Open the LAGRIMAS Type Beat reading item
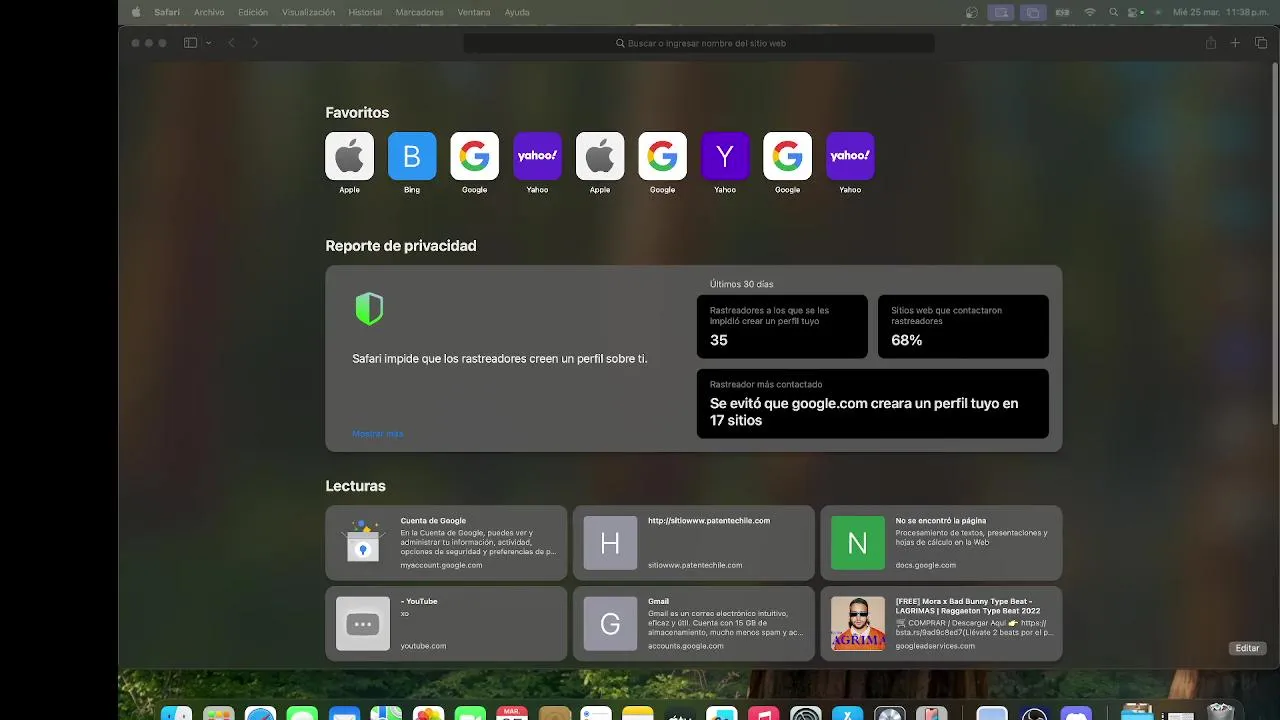1280x720 pixels. (941, 623)
